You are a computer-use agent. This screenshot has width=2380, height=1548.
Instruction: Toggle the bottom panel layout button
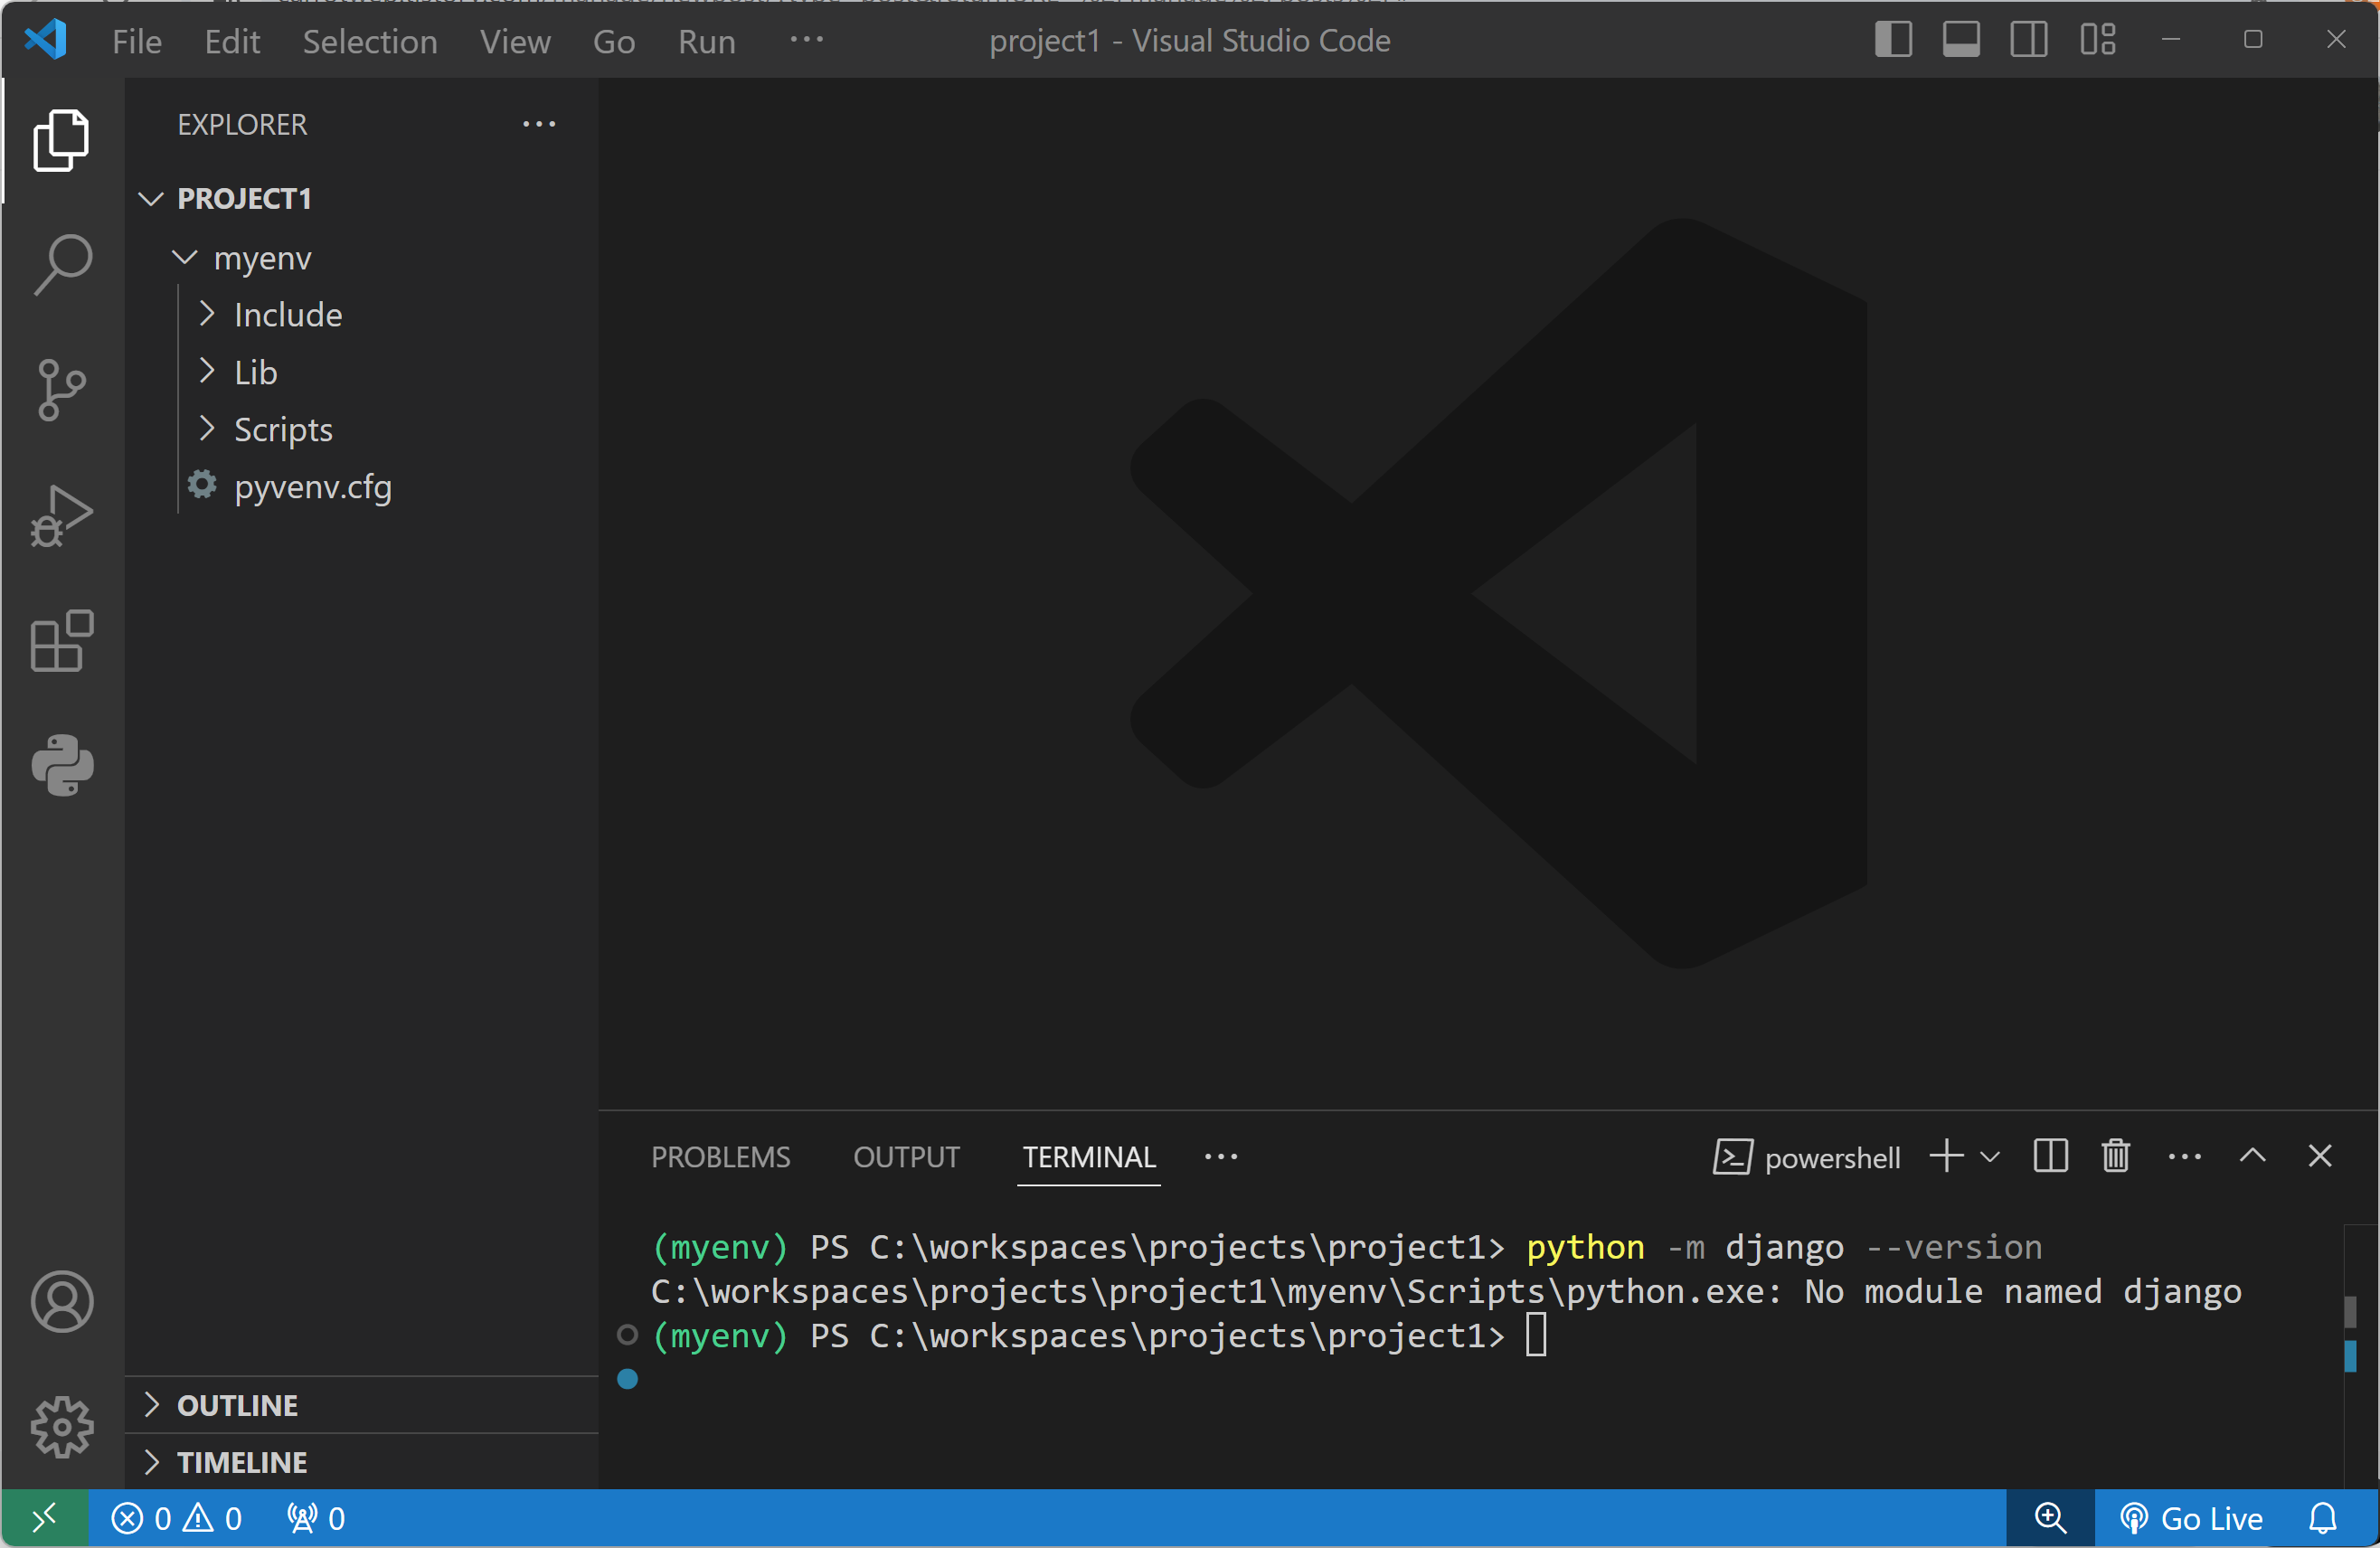pos(1961,40)
